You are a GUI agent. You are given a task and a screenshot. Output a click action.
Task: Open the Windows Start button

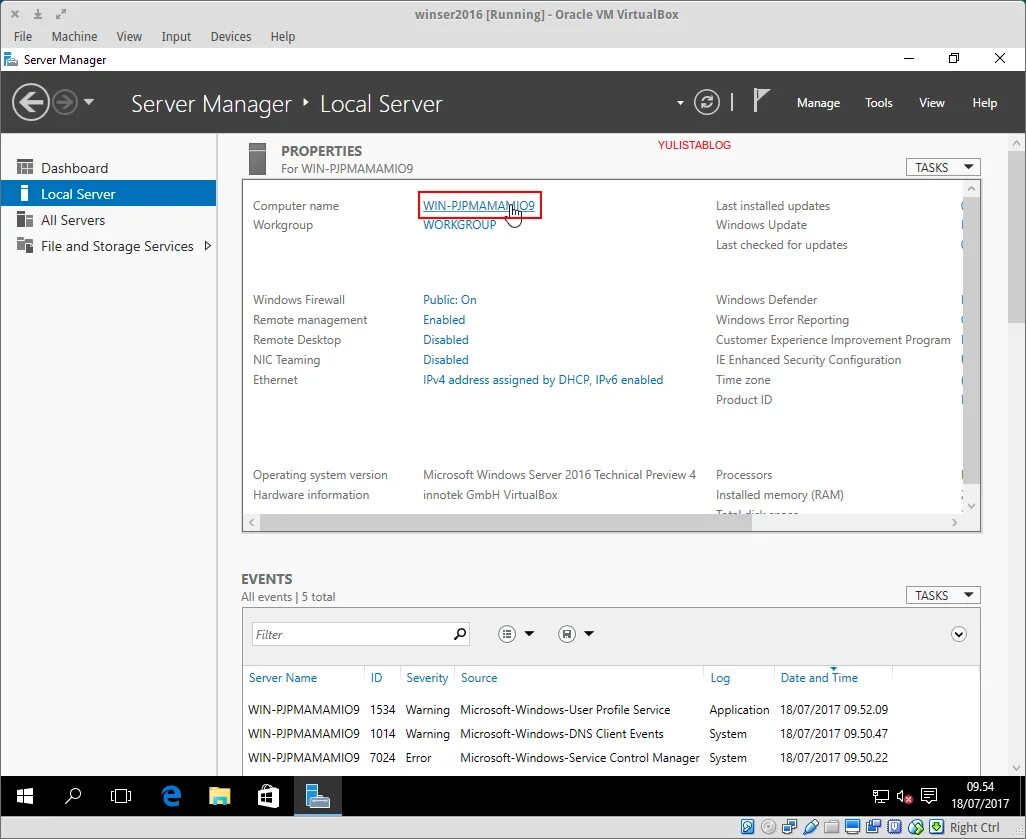tap(24, 796)
